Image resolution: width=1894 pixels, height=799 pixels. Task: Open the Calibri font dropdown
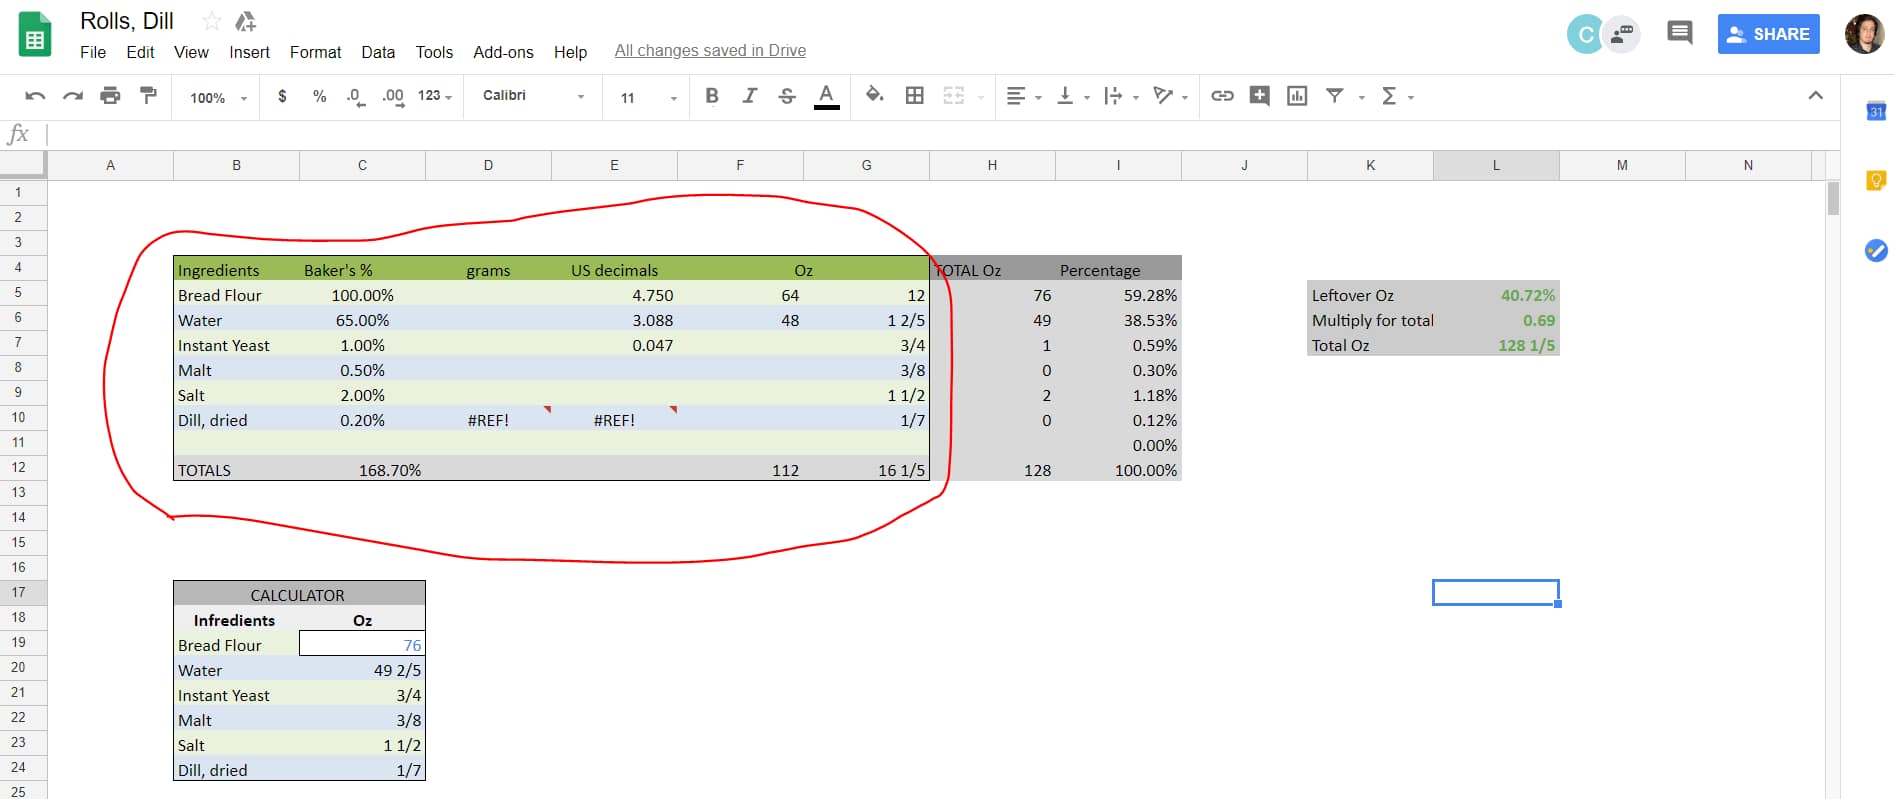tap(532, 96)
